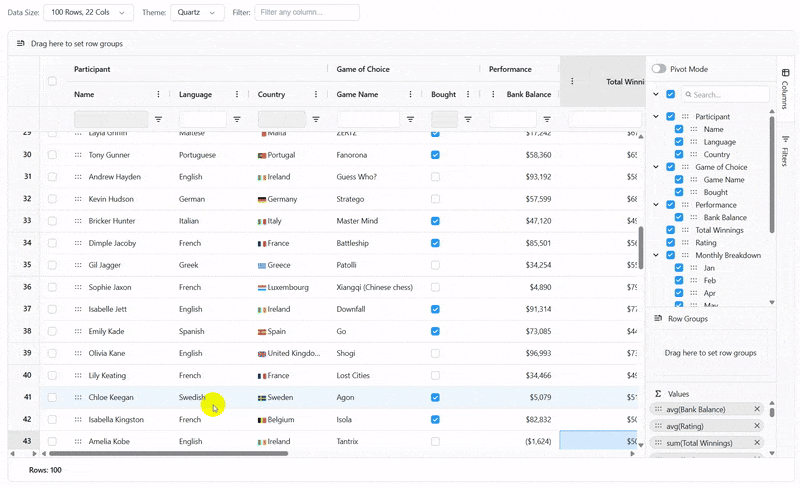This screenshot has width=800, height=489.
Task: Uncheck the Bought box for Bricker Hunter
Action: pos(435,221)
